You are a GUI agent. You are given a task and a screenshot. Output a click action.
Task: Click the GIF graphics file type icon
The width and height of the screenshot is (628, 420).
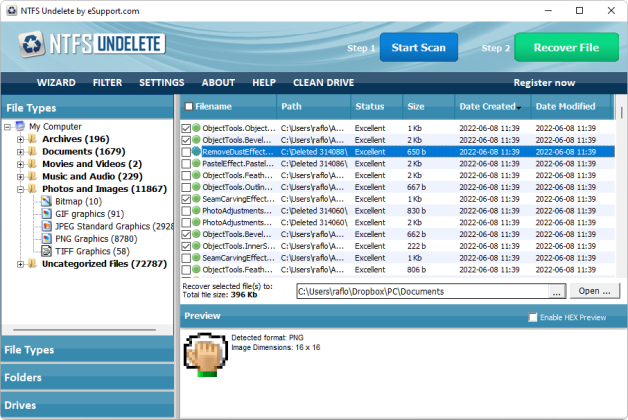(46, 213)
